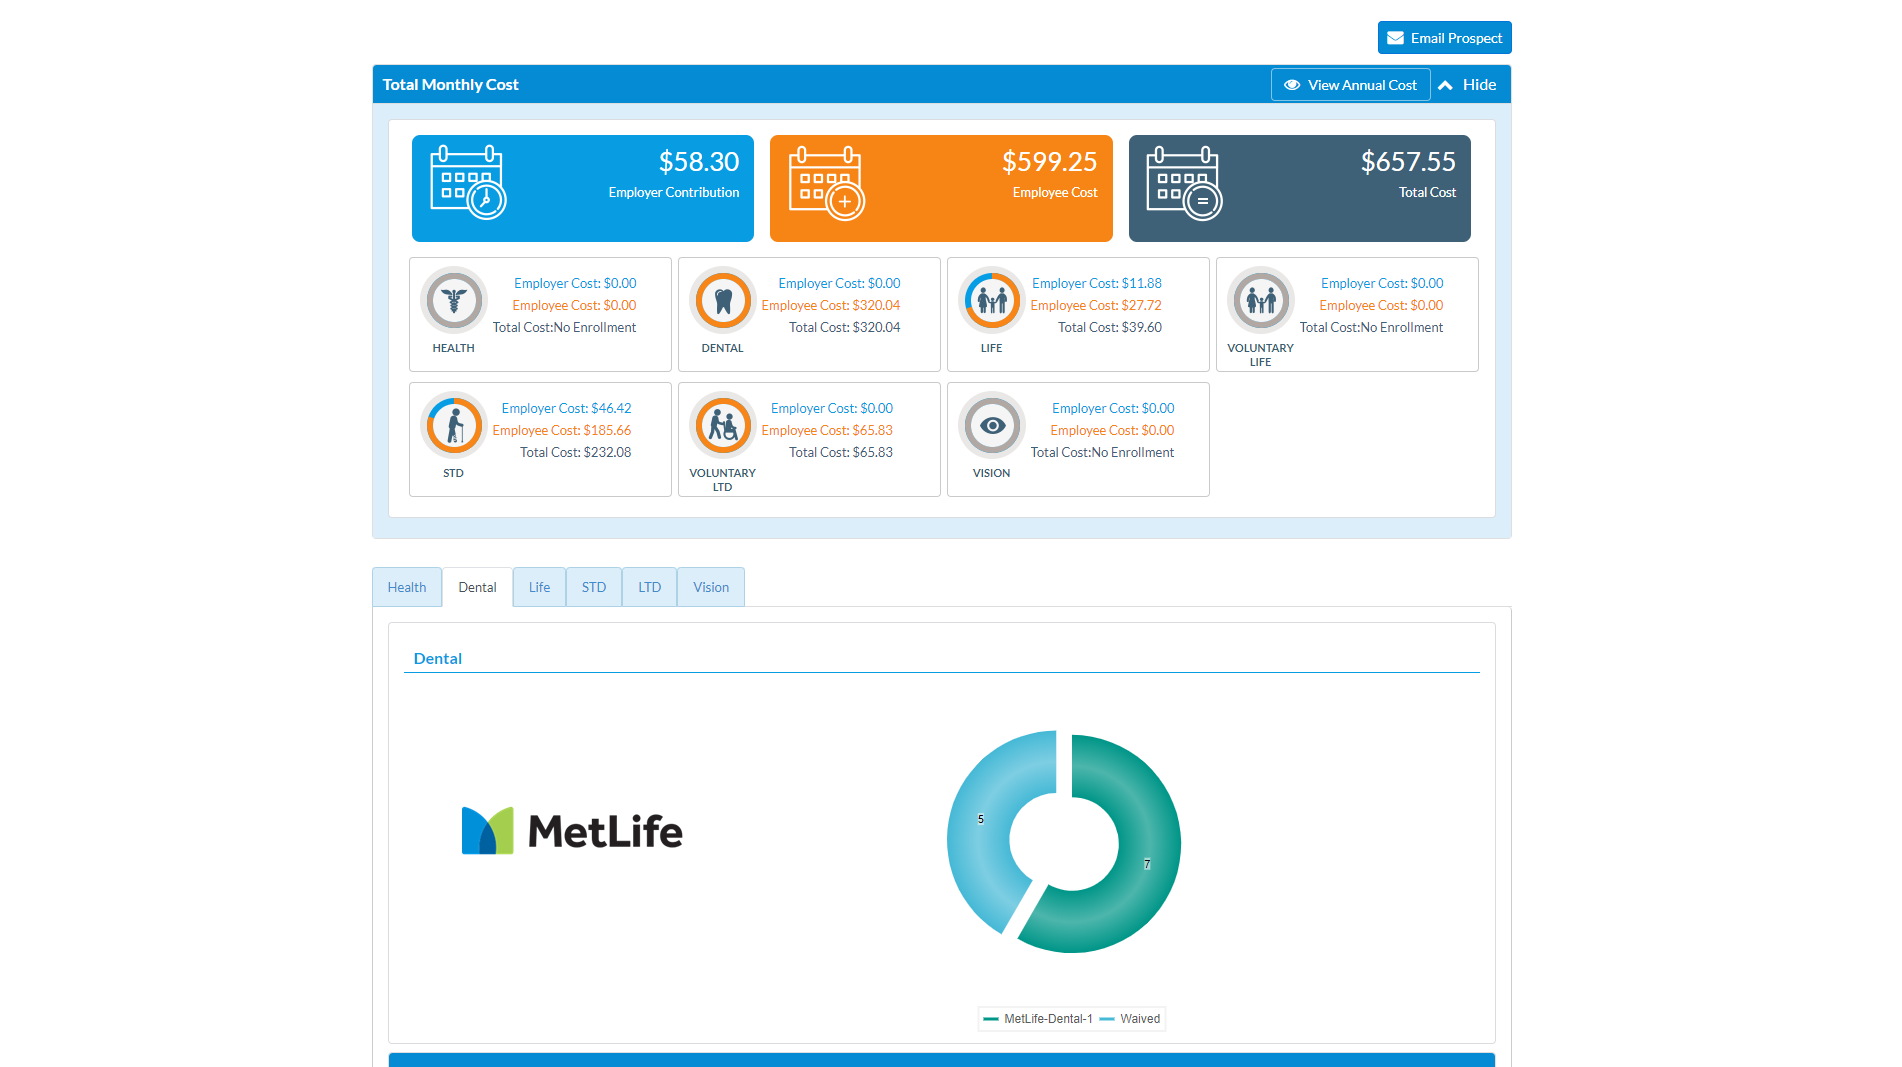Click the VOLUNTARY LTD card label

(722, 480)
